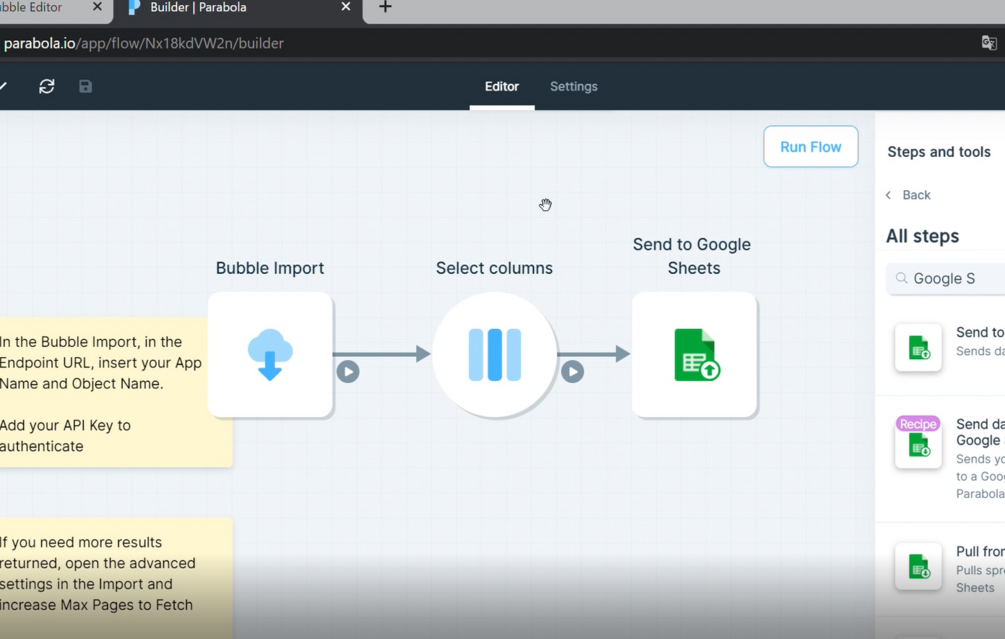Select the Bubble Import step icon
This screenshot has width=1005, height=639.
point(269,354)
